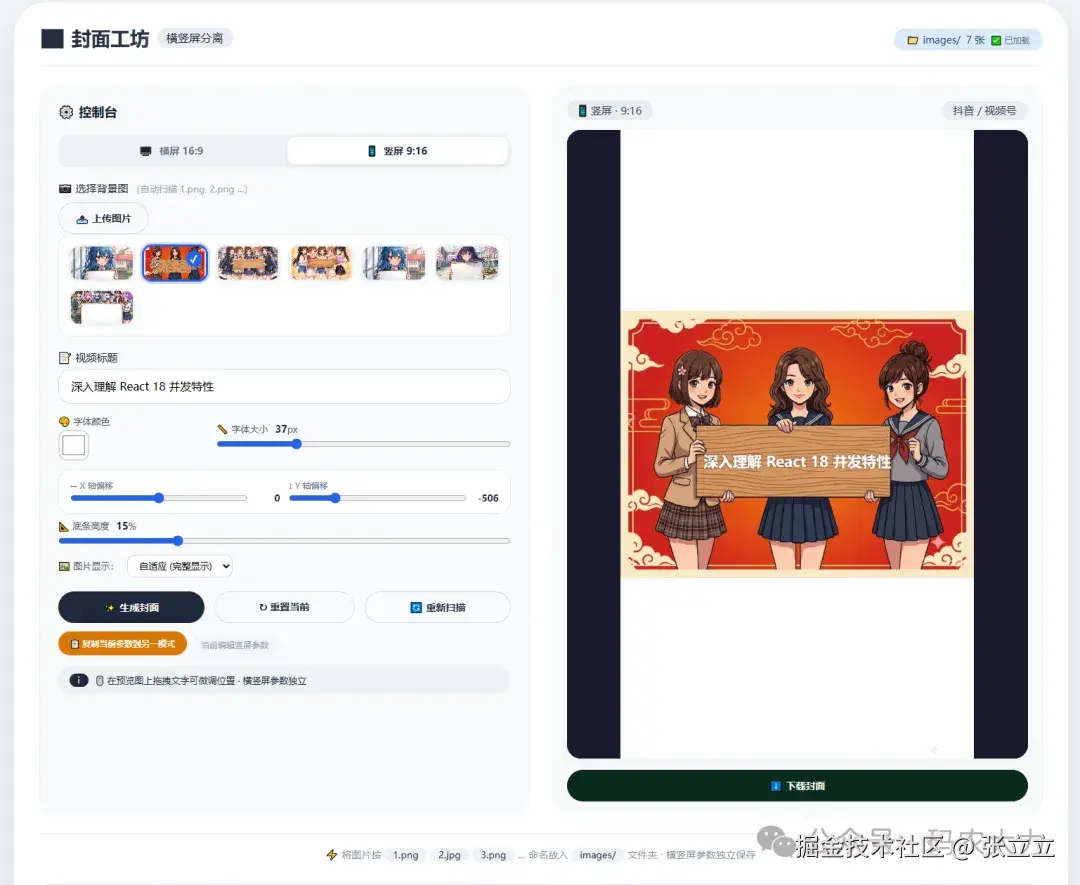Click the dark info icon in the hint bar
Screen dimensions: 1080x885
point(79,680)
